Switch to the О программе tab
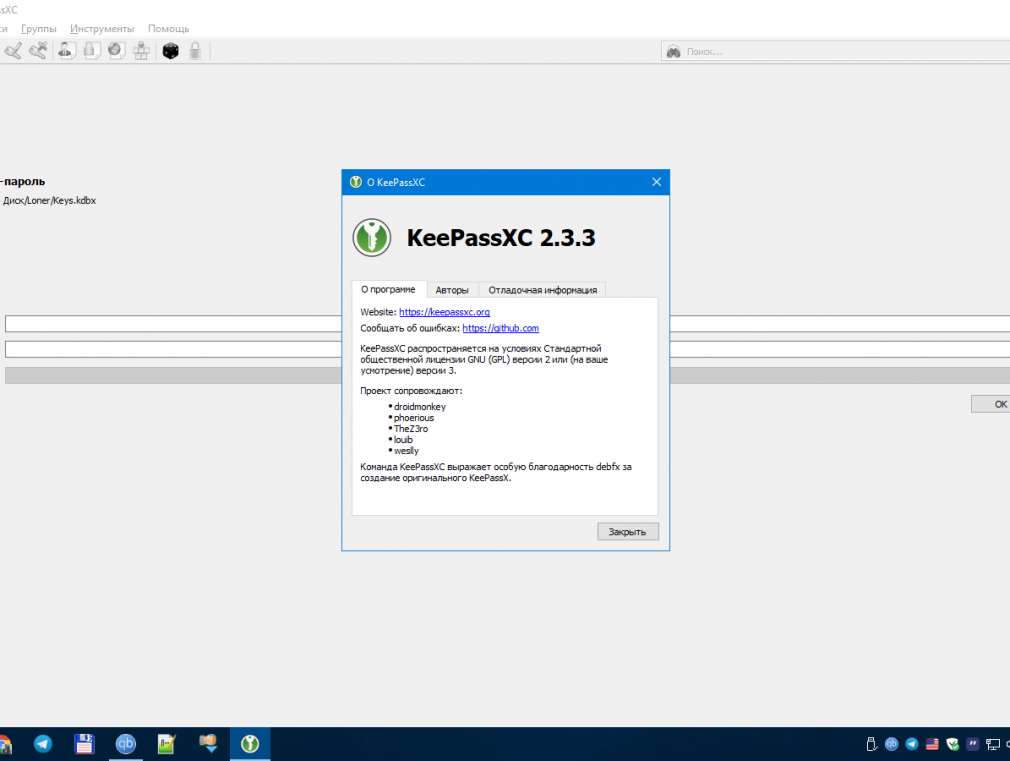Screen dimensions: 1010x761 388,289
